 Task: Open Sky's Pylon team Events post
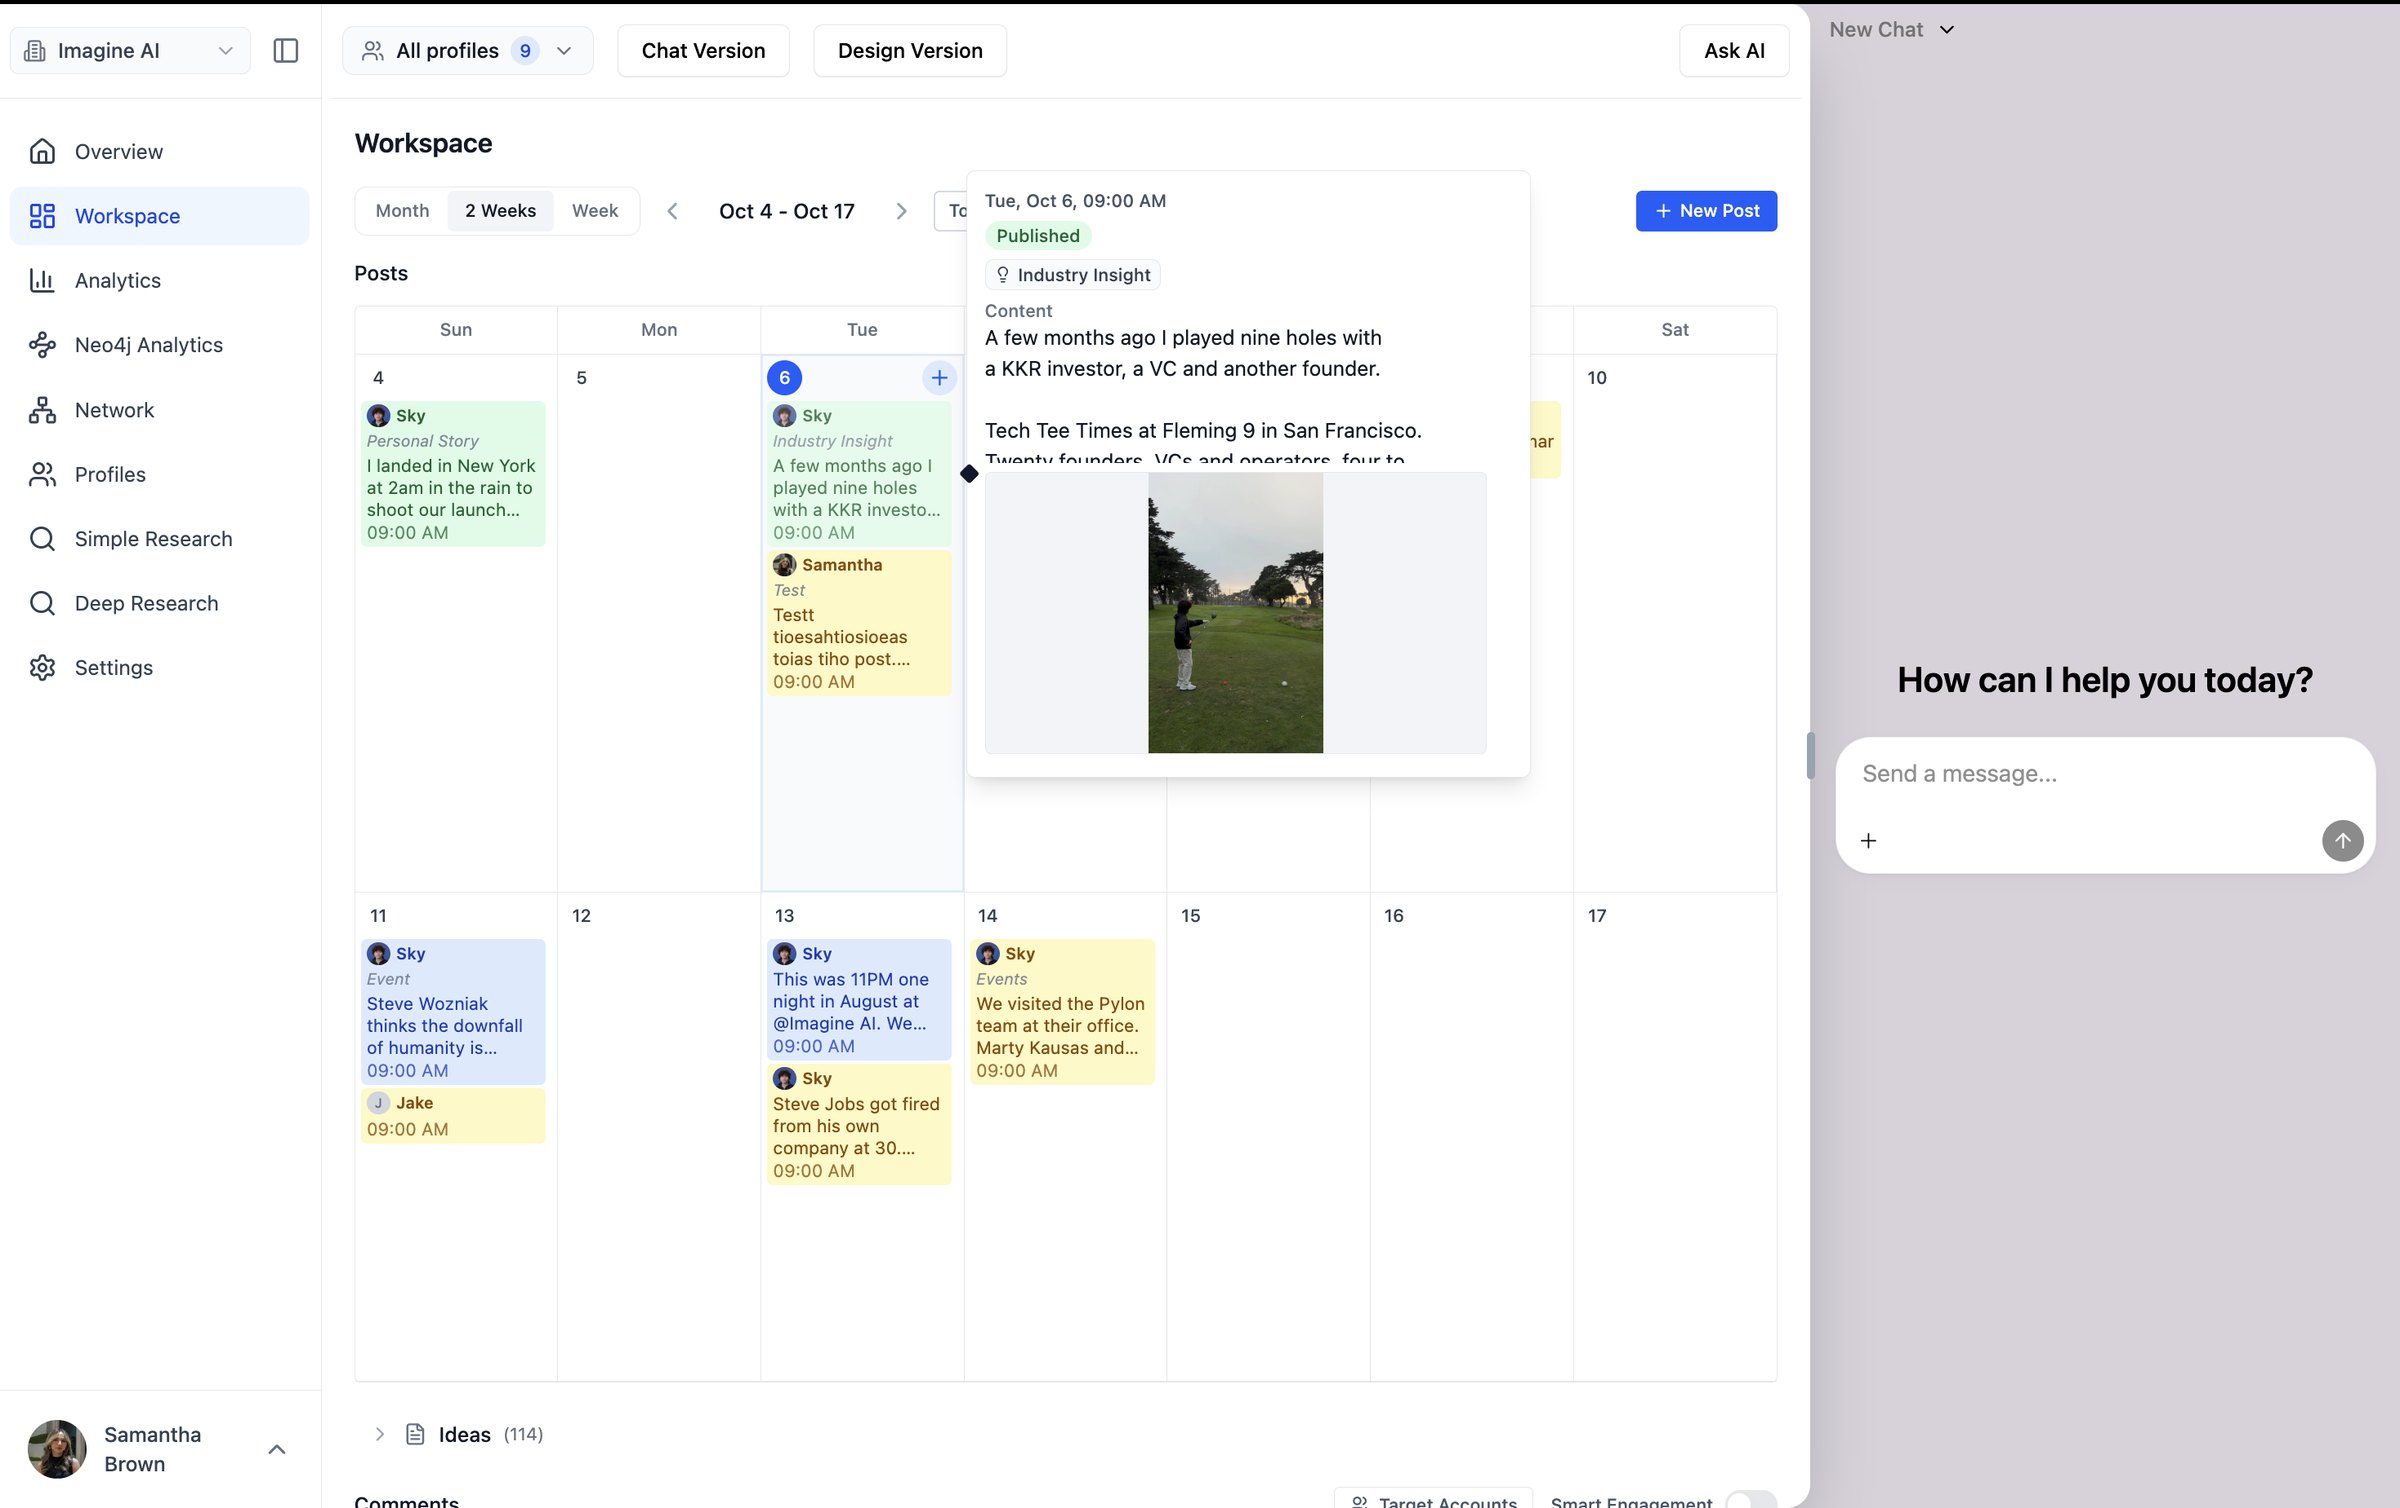(1062, 1011)
